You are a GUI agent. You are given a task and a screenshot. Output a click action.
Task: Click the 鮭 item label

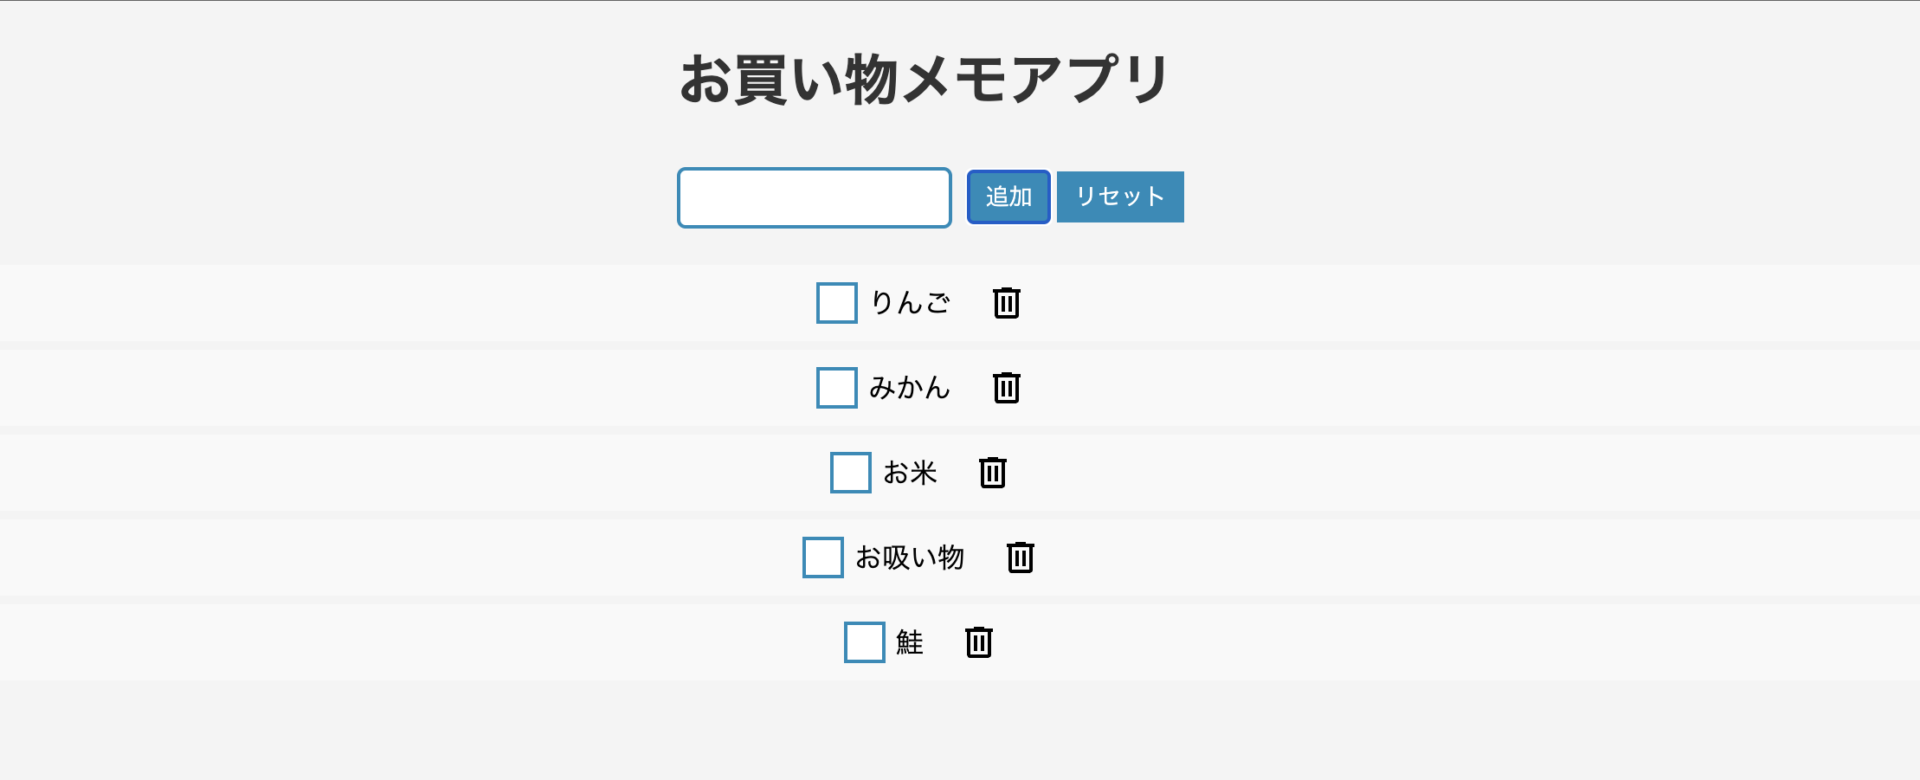pos(910,642)
